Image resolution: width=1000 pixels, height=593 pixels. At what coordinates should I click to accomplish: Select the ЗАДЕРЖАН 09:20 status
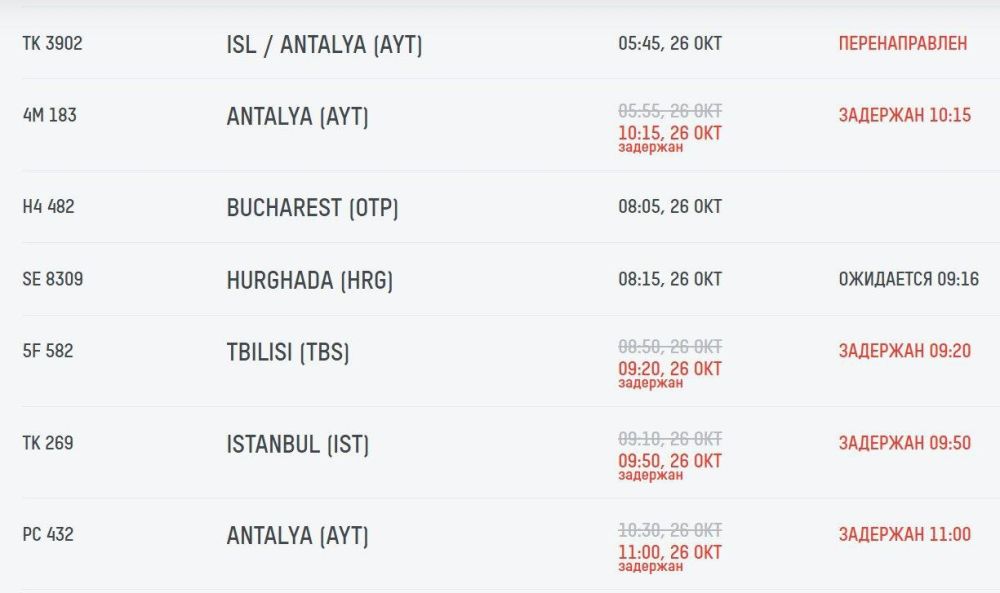pos(904,351)
